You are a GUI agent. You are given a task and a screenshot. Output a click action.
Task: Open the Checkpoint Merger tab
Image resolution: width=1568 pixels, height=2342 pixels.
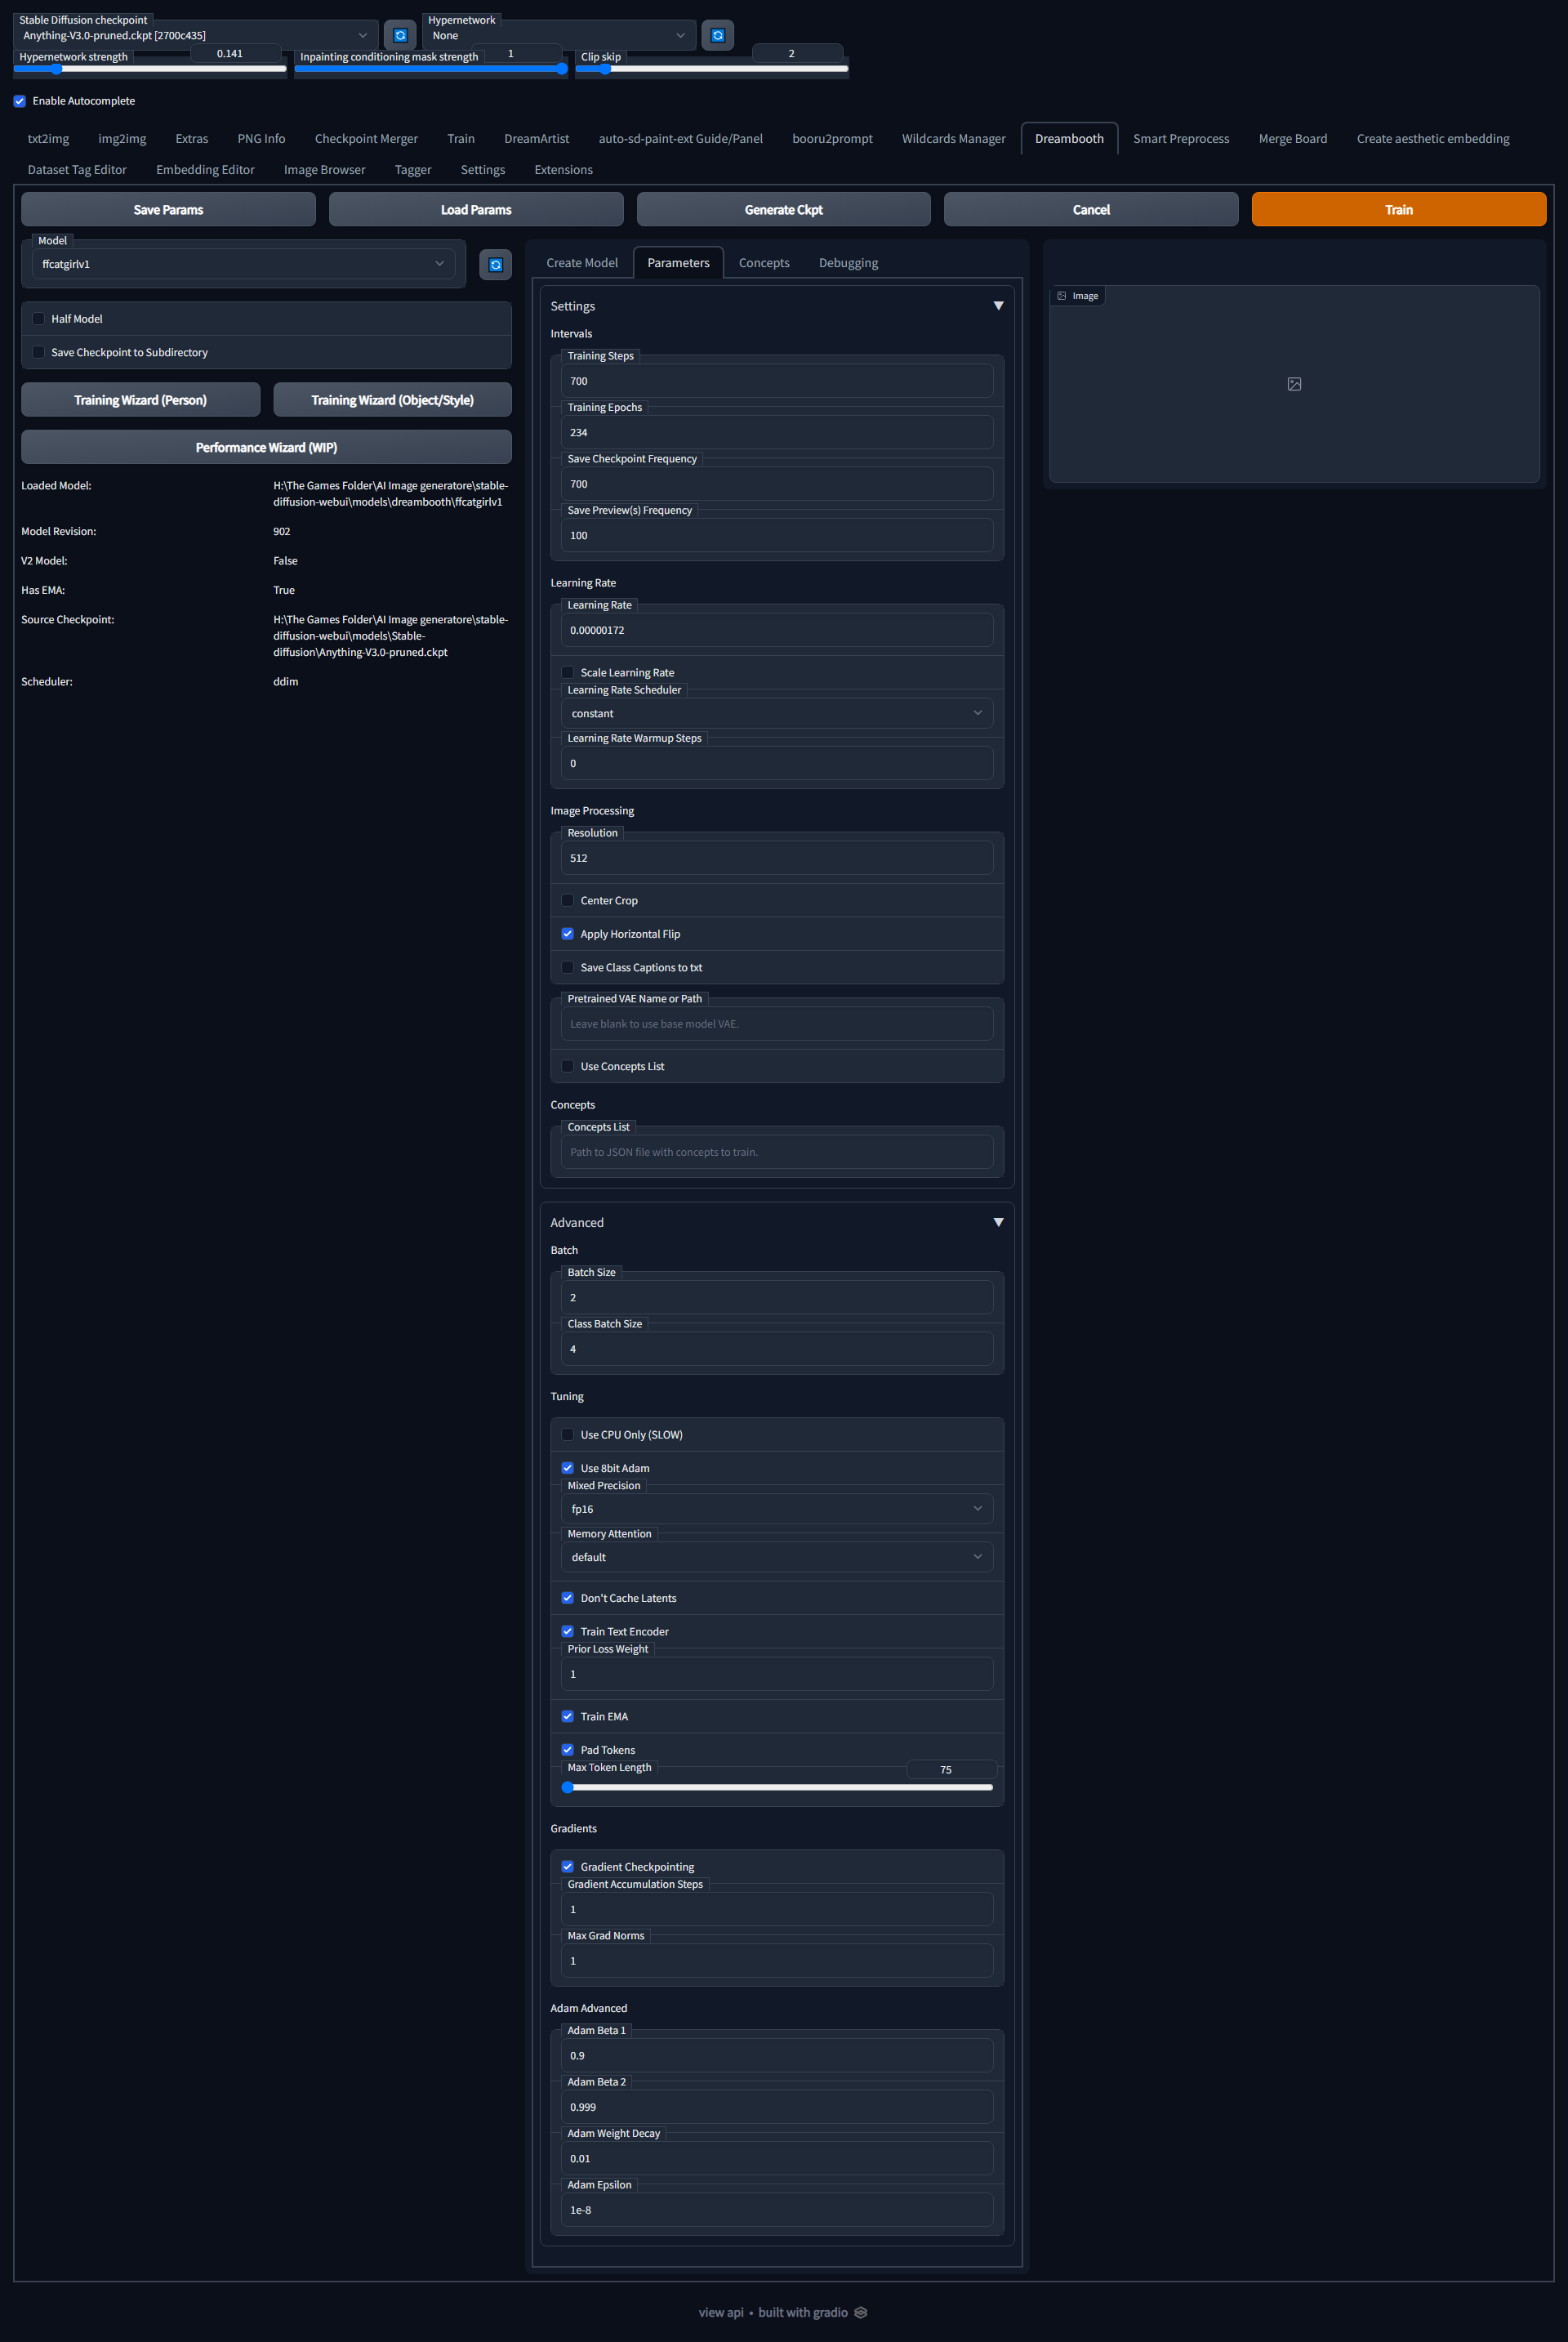pyautogui.click(x=366, y=139)
